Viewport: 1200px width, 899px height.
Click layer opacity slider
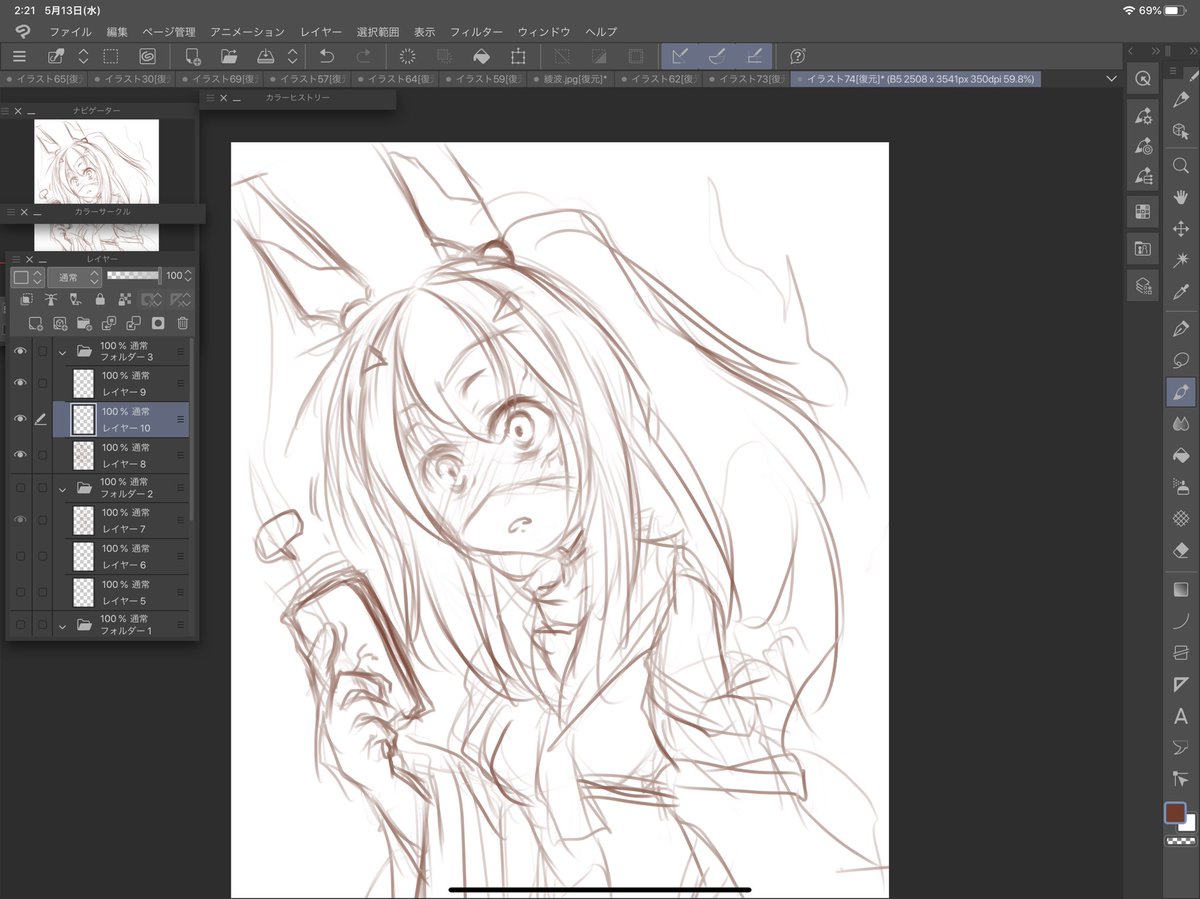133,275
